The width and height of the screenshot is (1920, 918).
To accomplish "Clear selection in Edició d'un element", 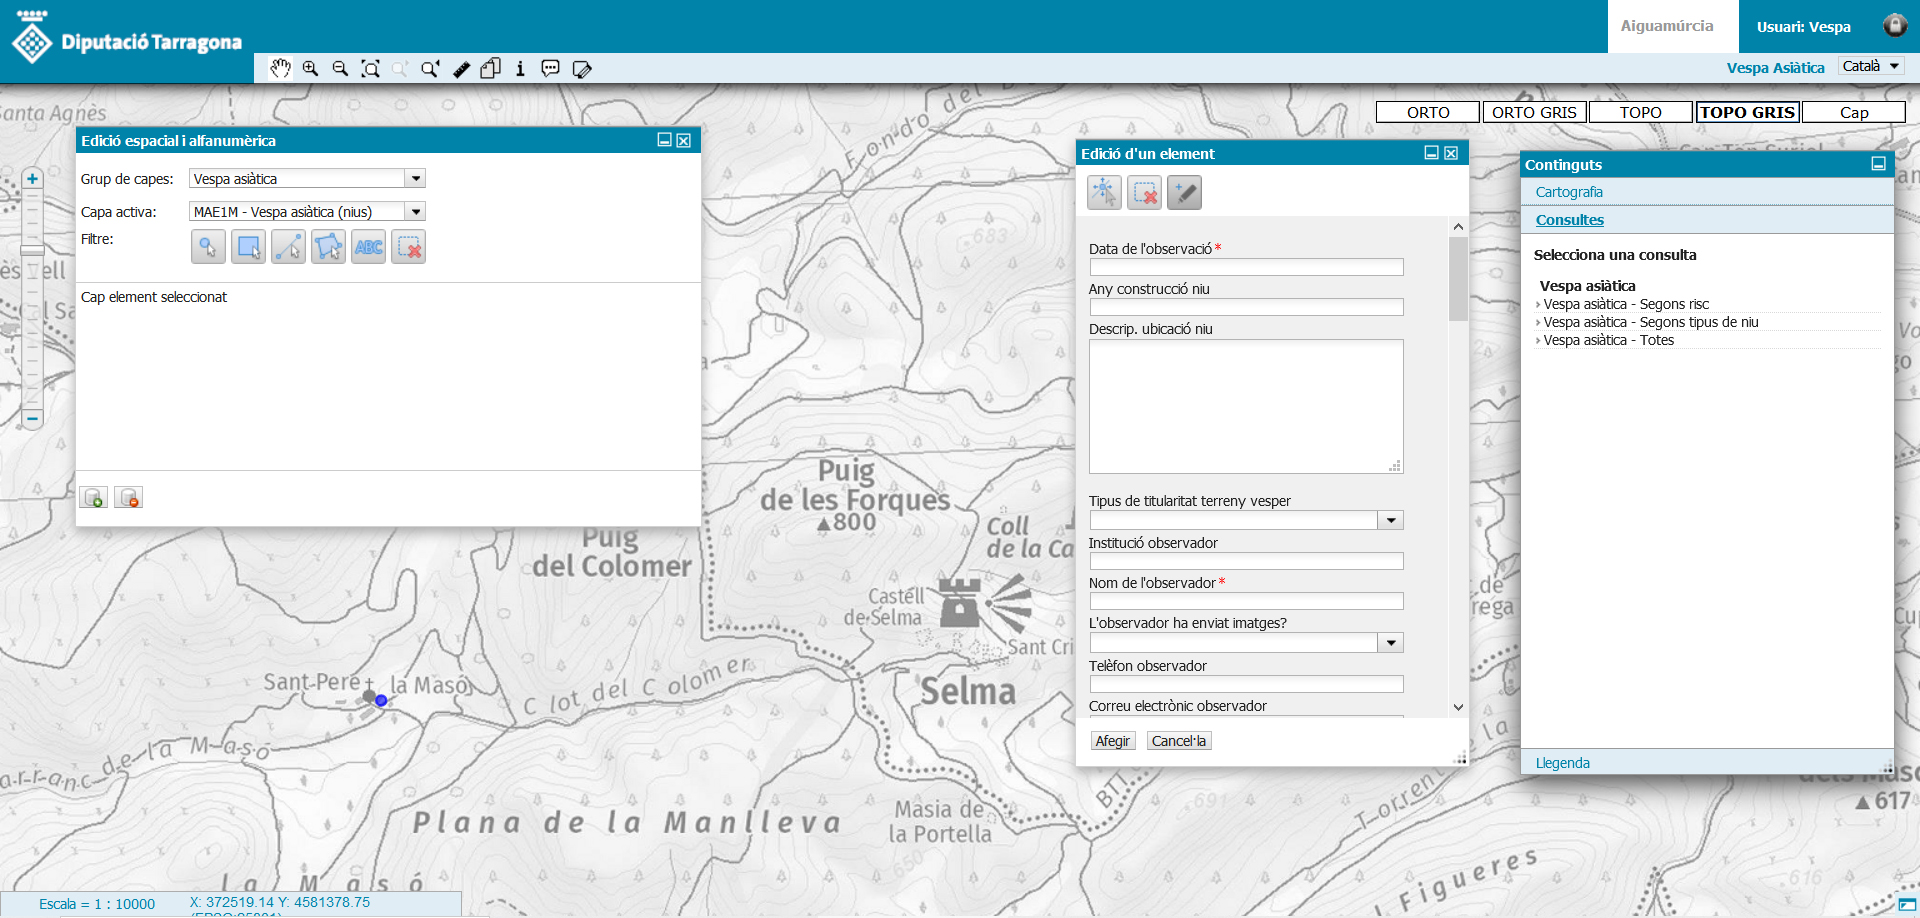I will pyautogui.click(x=1144, y=193).
